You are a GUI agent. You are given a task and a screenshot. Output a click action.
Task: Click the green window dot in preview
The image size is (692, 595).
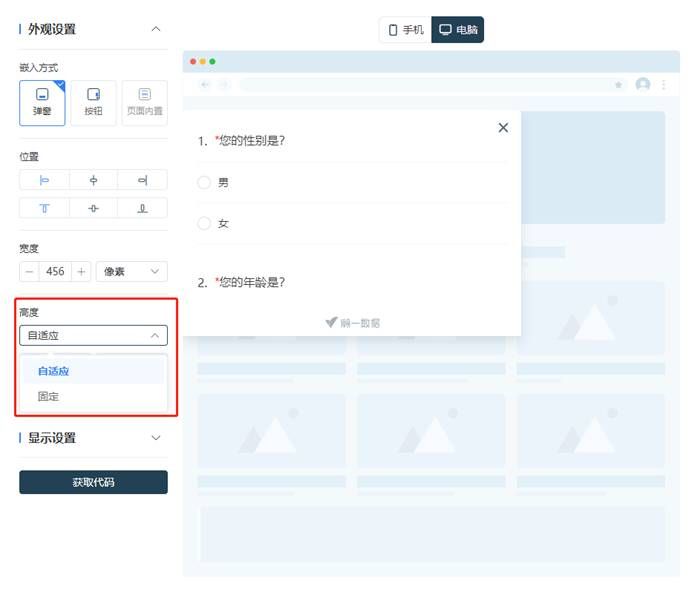click(x=212, y=61)
